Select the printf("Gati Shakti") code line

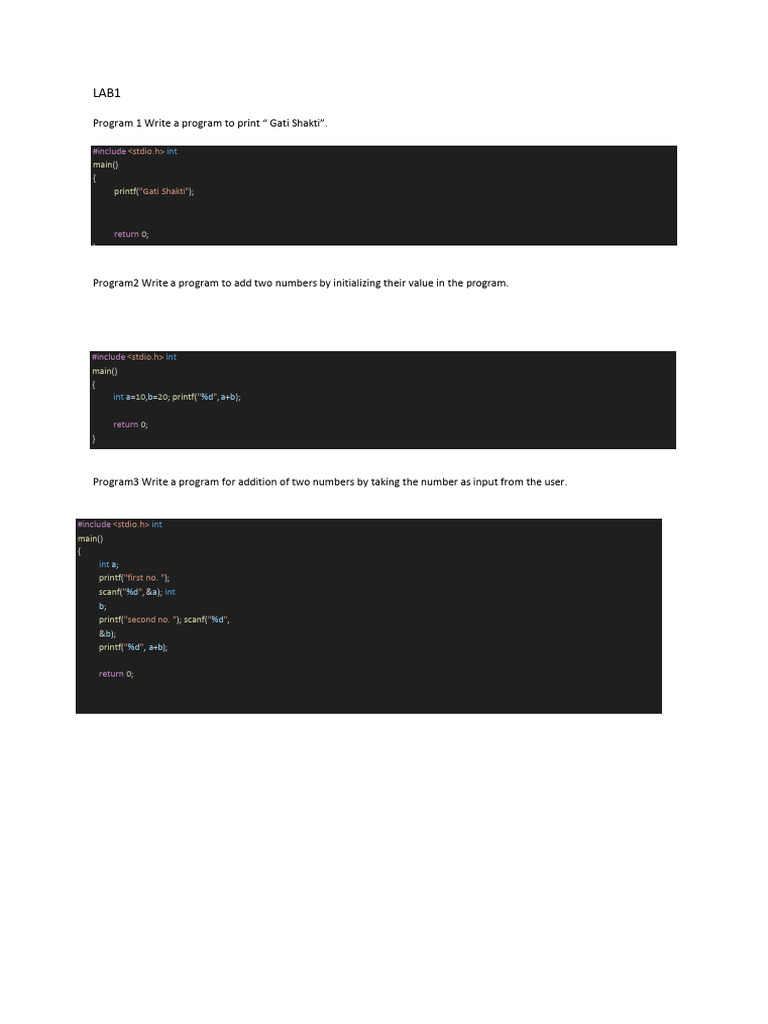pos(154,191)
